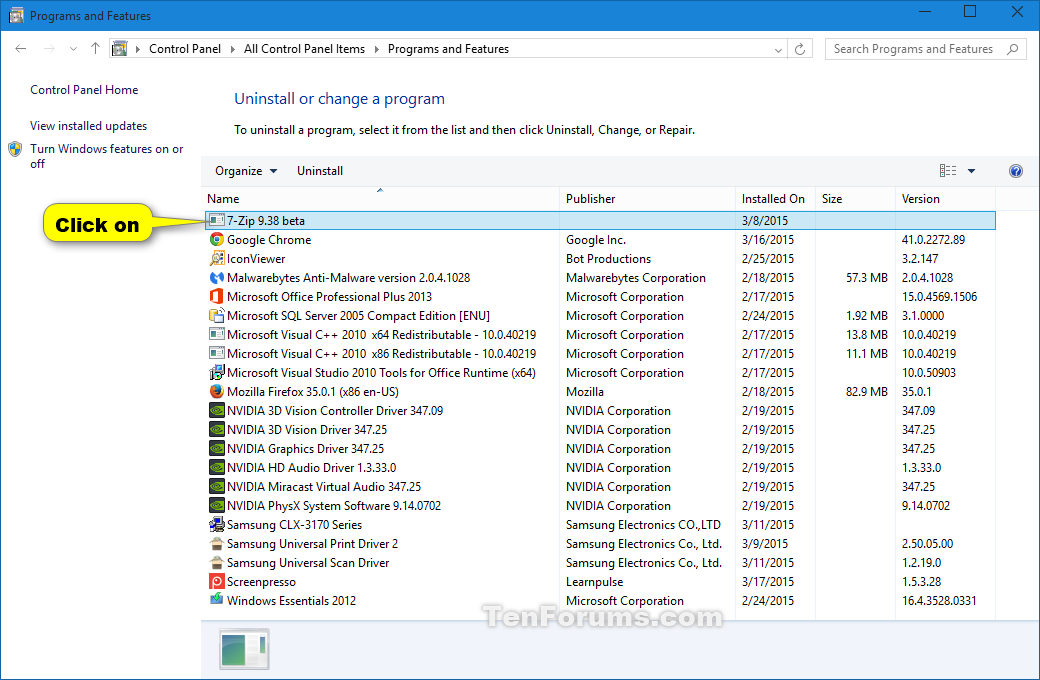This screenshot has height=680, width=1040.
Task: Expand the view options dropdown arrow
Action: click(971, 171)
